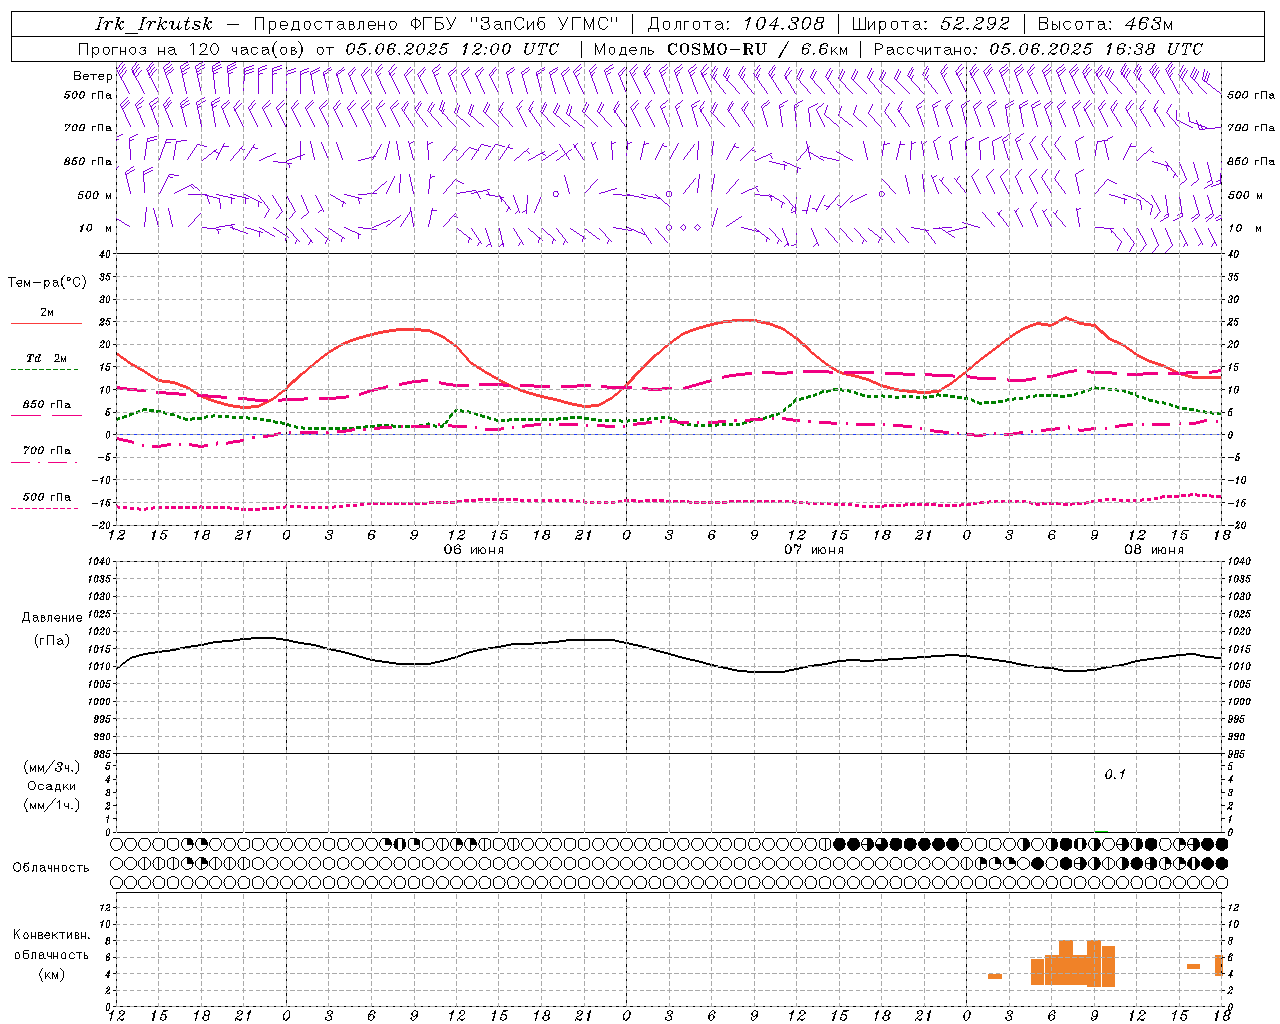
Task: Click the Тем-ра(°C) temperature panel label
Action: tap(47, 283)
